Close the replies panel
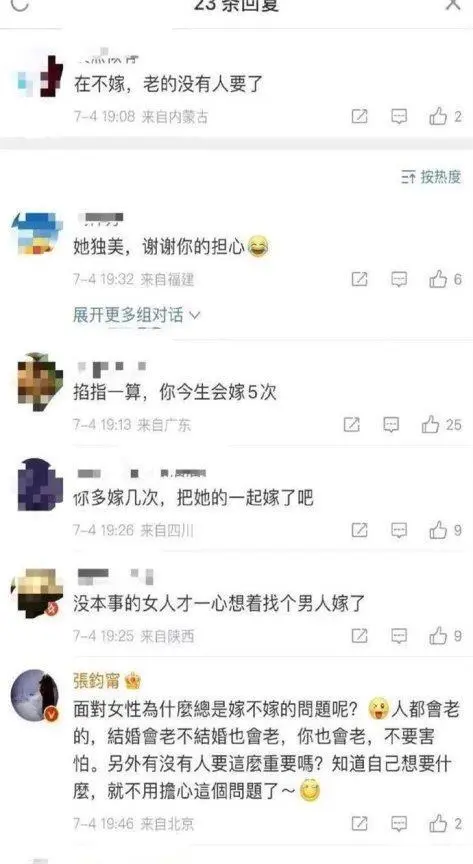This screenshot has height=864, width=473. click(453, 4)
